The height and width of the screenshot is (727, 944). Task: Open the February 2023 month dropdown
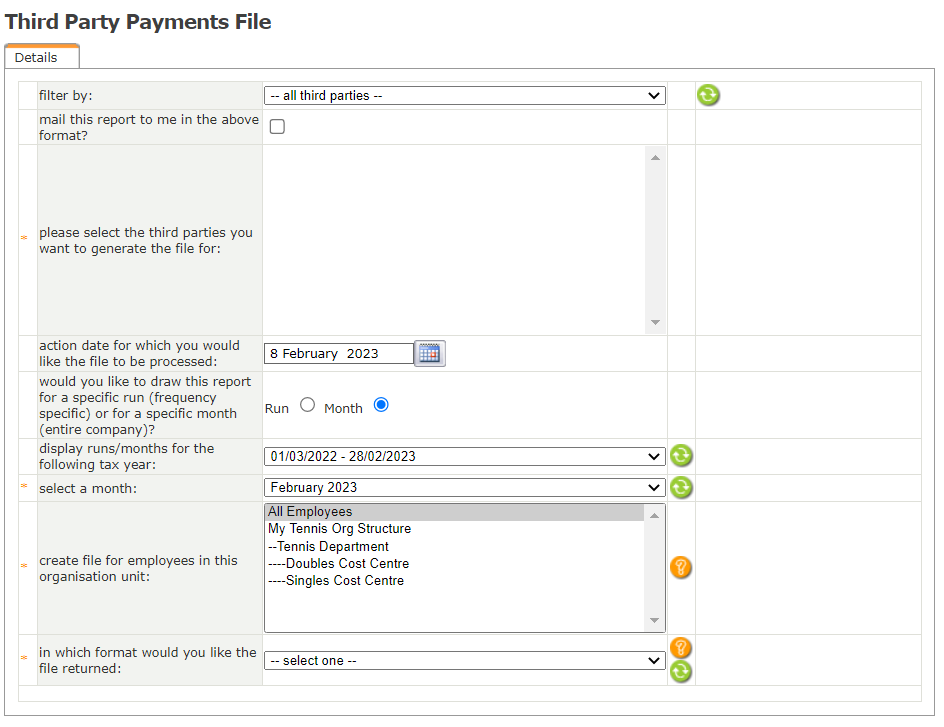(x=464, y=488)
